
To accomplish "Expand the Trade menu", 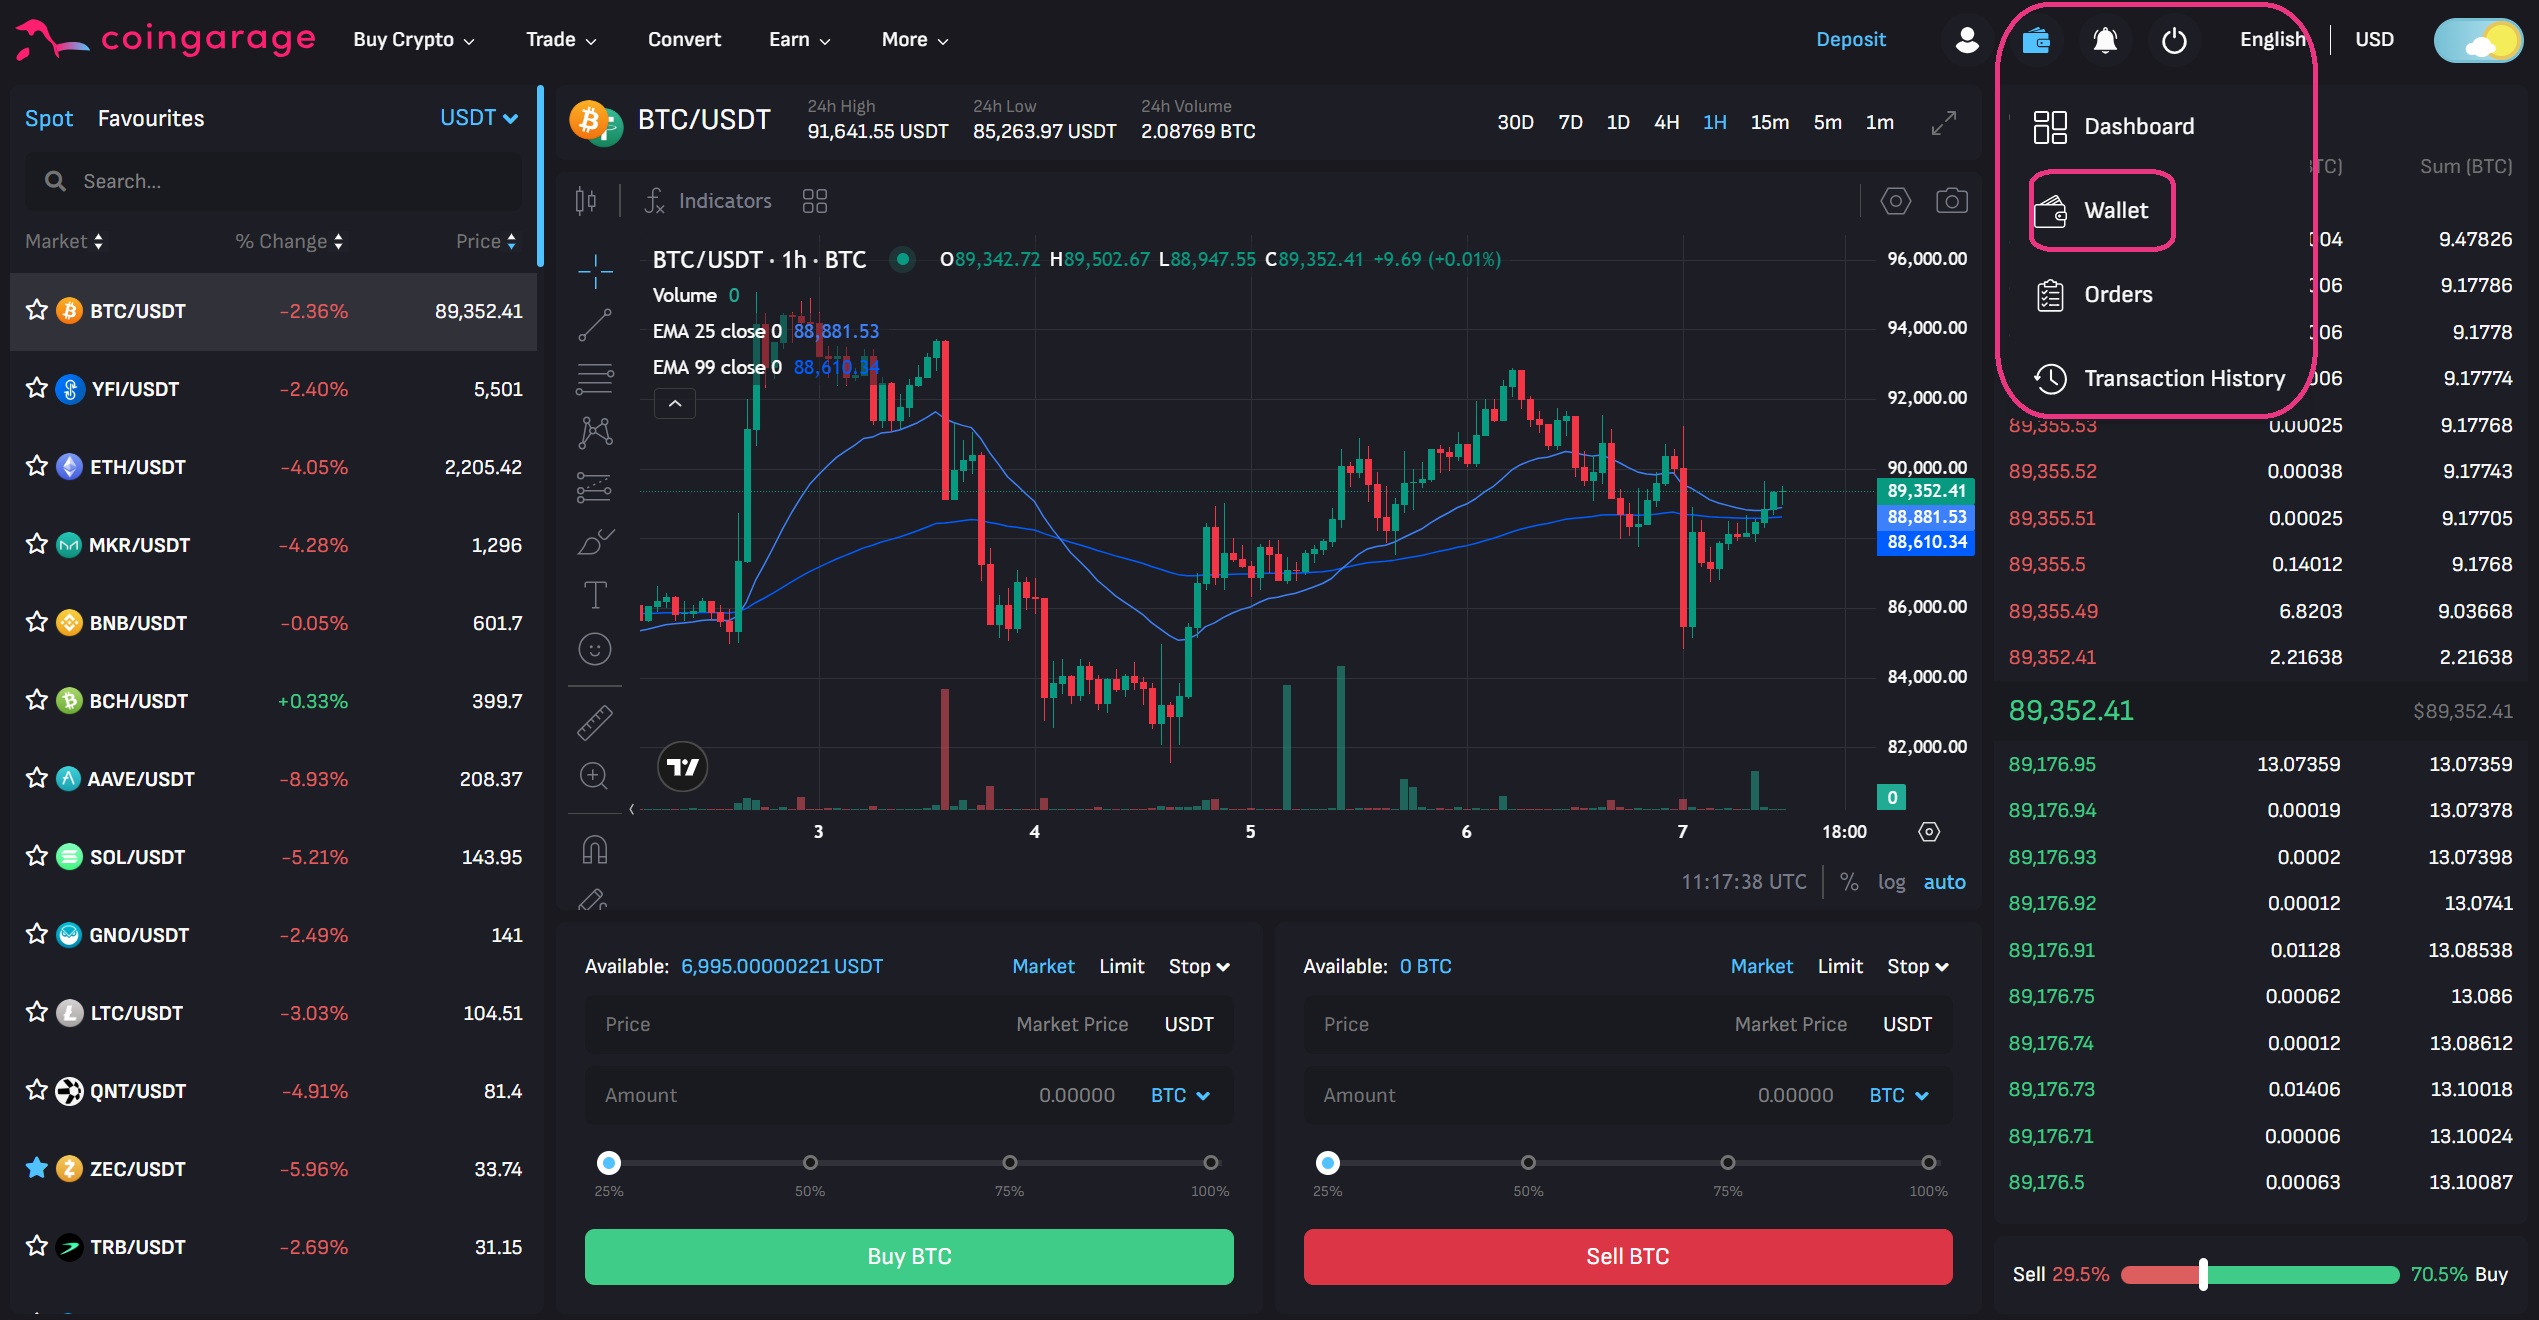I will click(x=561, y=40).
